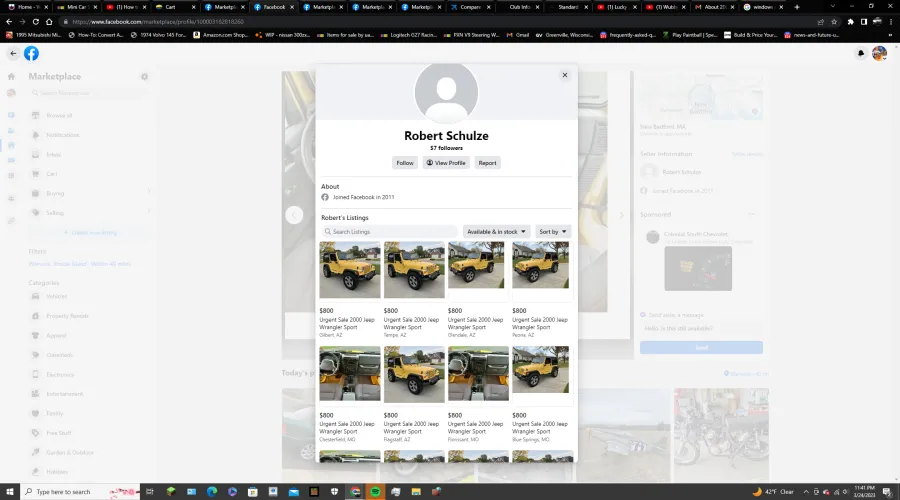Open the Amazon.com Shop bookmark

(220, 35)
